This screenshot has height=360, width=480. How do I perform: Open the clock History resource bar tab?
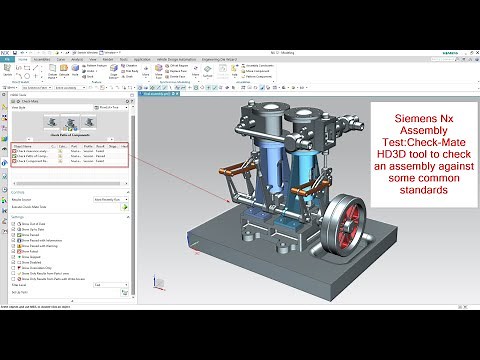(4, 190)
